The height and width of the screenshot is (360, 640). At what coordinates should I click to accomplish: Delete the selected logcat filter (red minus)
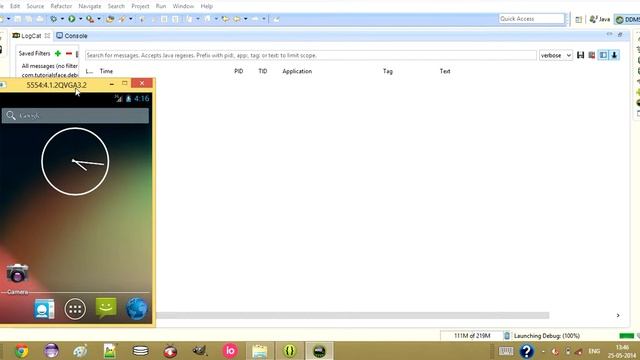pyautogui.click(x=69, y=53)
